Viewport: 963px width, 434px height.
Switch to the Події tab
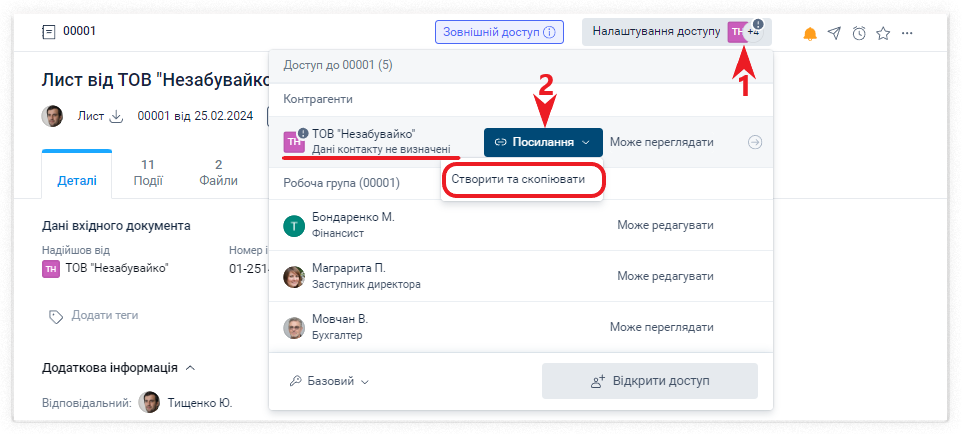147,172
